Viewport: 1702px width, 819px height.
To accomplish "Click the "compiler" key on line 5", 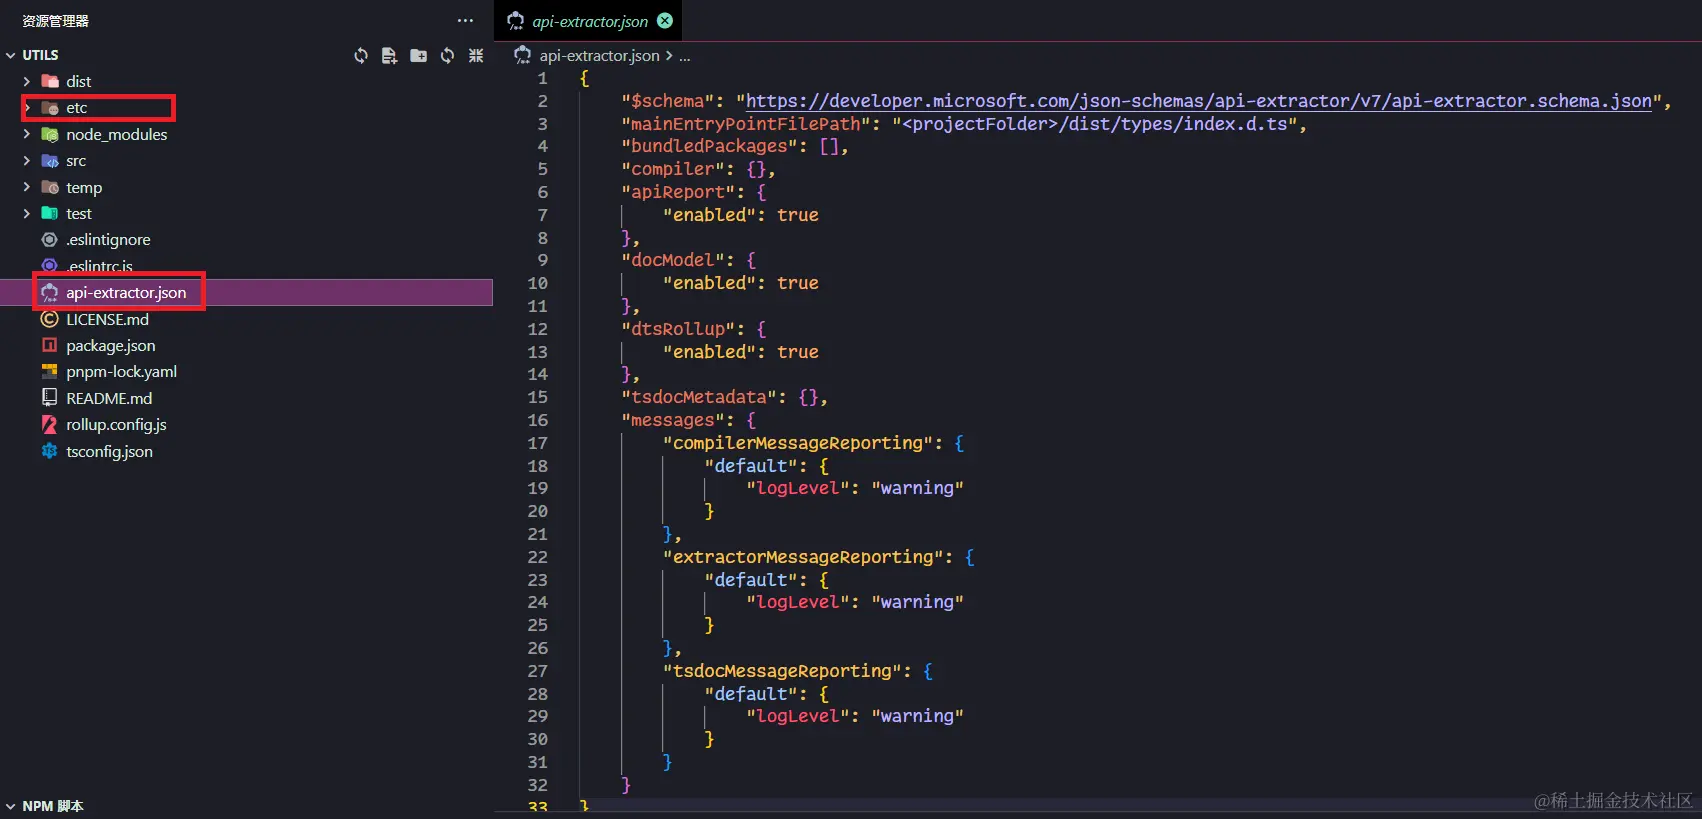I will point(672,169).
